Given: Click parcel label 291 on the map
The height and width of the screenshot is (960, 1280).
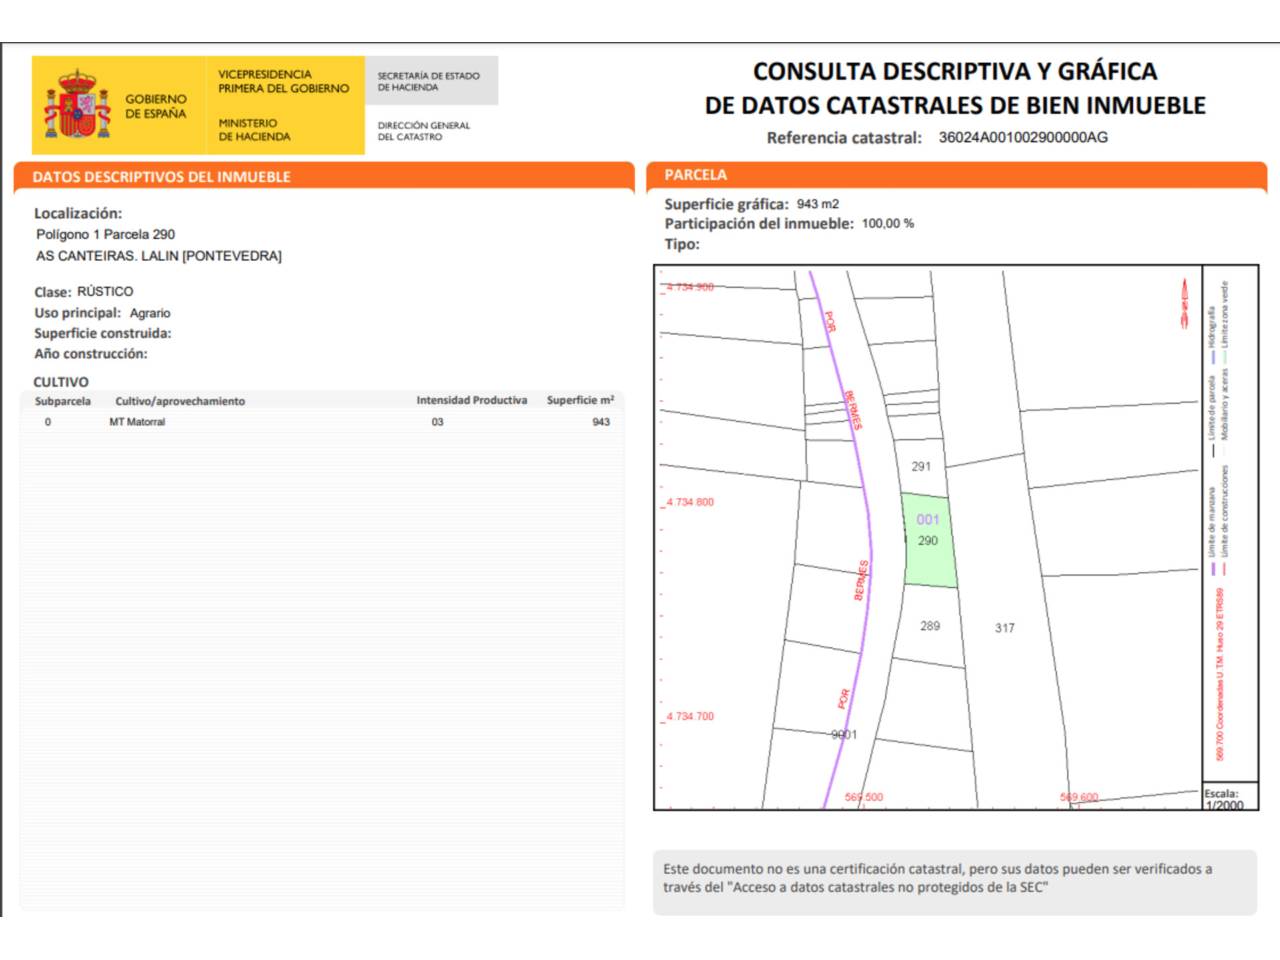Looking at the screenshot, I should 921,466.
